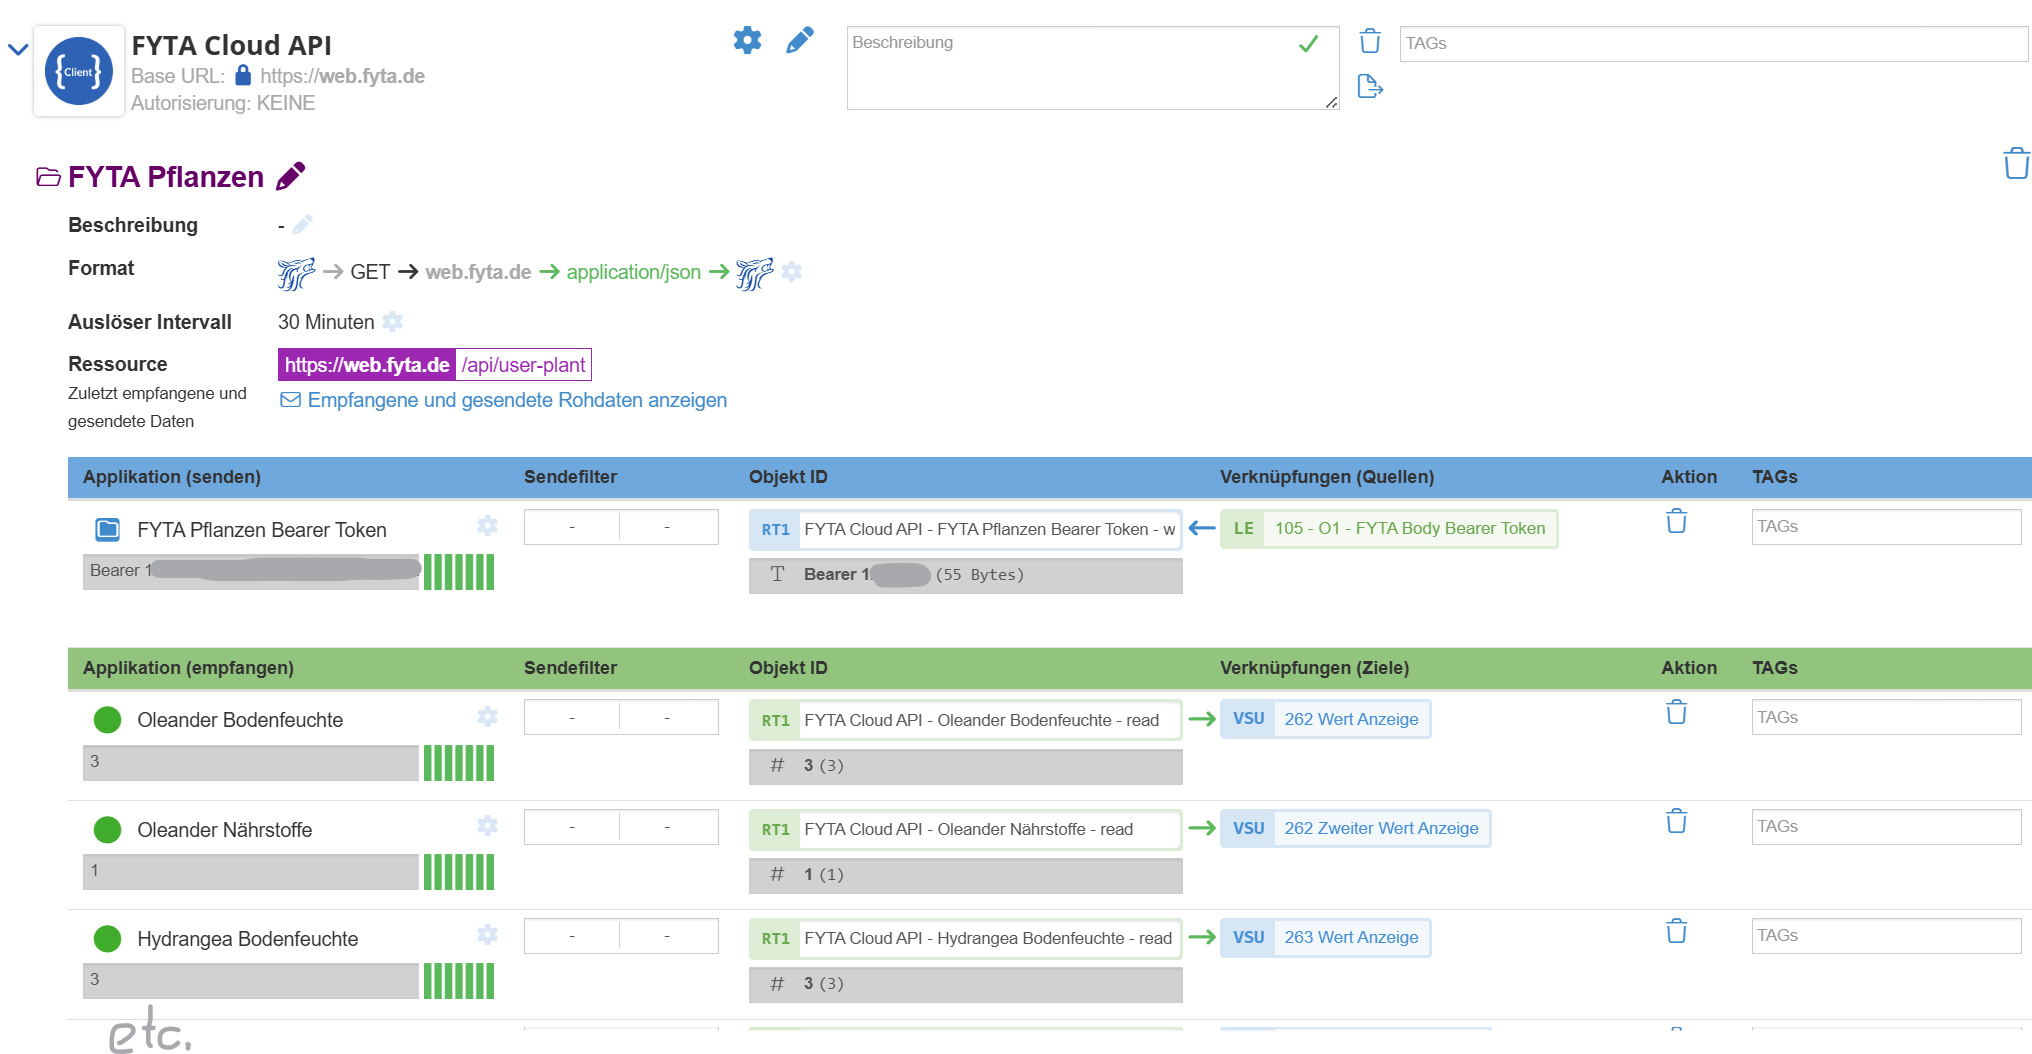Collapse the FYTA Pflanzen folder
The image size is (2032, 1054).
pos(48,177)
